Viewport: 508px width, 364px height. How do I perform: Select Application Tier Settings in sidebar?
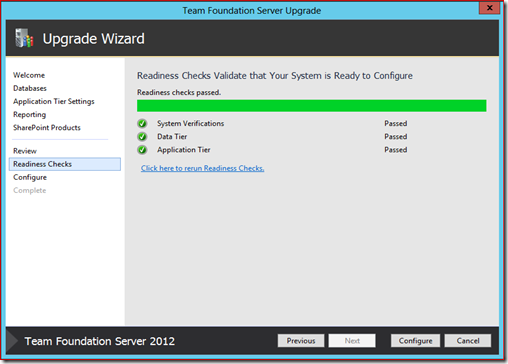click(x=54, y=101)
